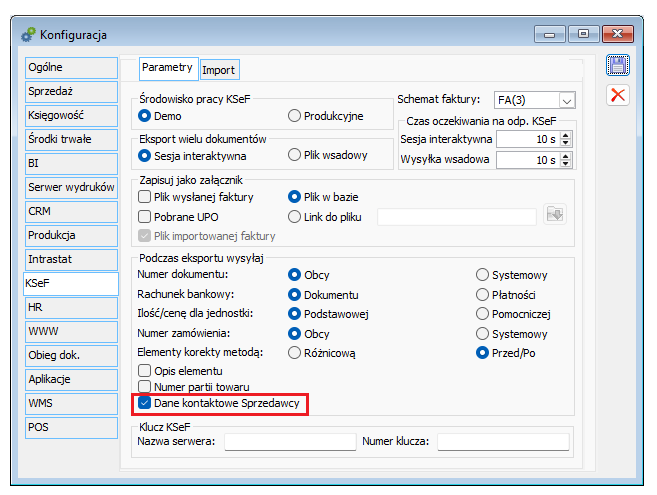Close the Konfiguracja window
Viewport: 657px width, 495px height.
tap(617, 34)
